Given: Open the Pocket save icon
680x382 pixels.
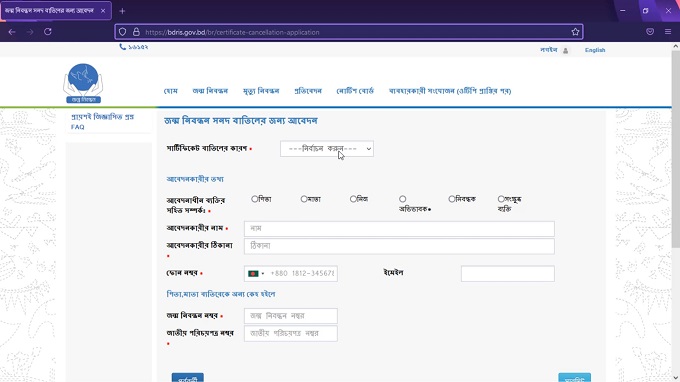Looking at the screenshot, I should [x=650, y=32].
